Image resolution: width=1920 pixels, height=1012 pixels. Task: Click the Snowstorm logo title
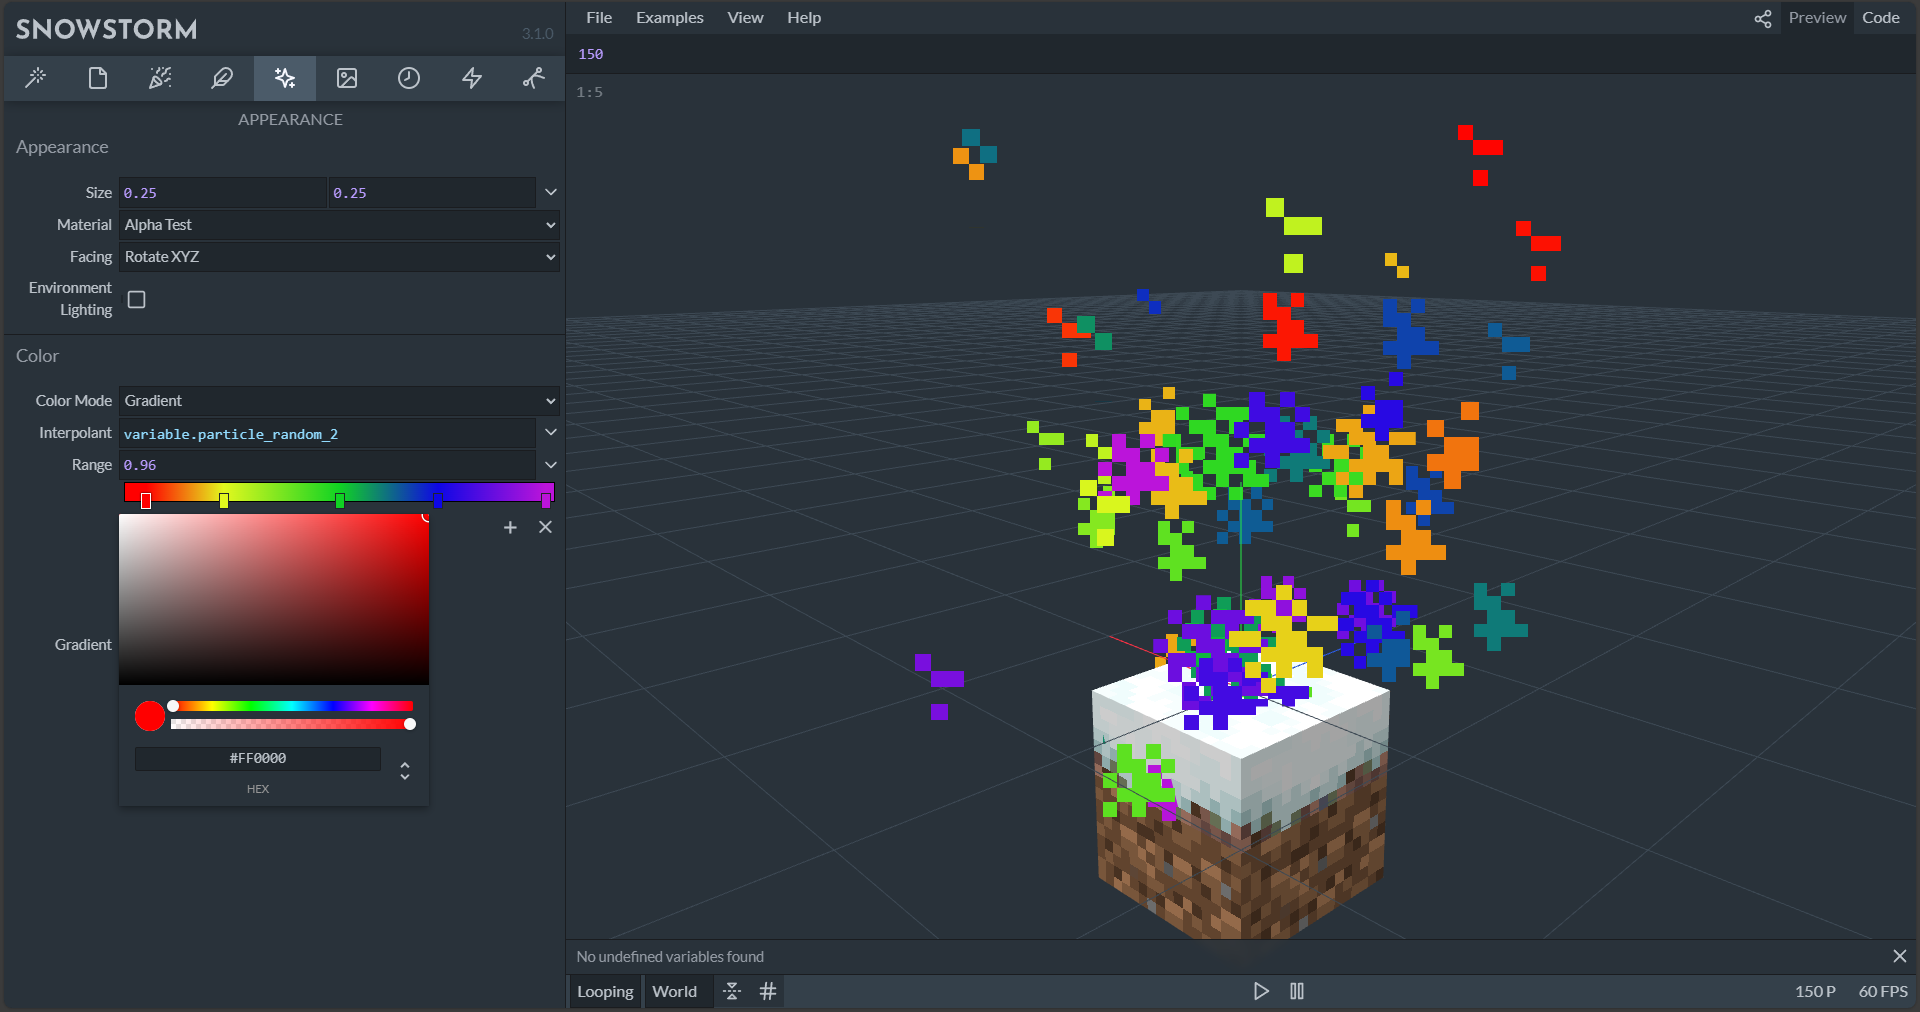pos(107,29)
